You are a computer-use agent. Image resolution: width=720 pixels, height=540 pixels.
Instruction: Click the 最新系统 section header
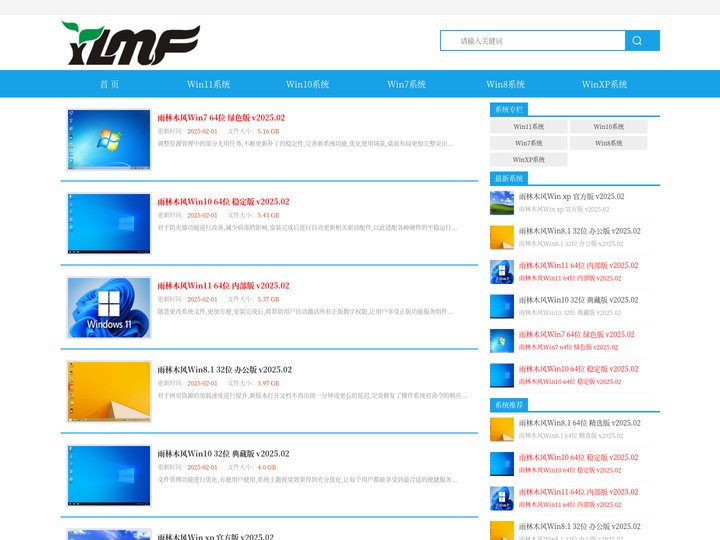[x=509, y=178]
